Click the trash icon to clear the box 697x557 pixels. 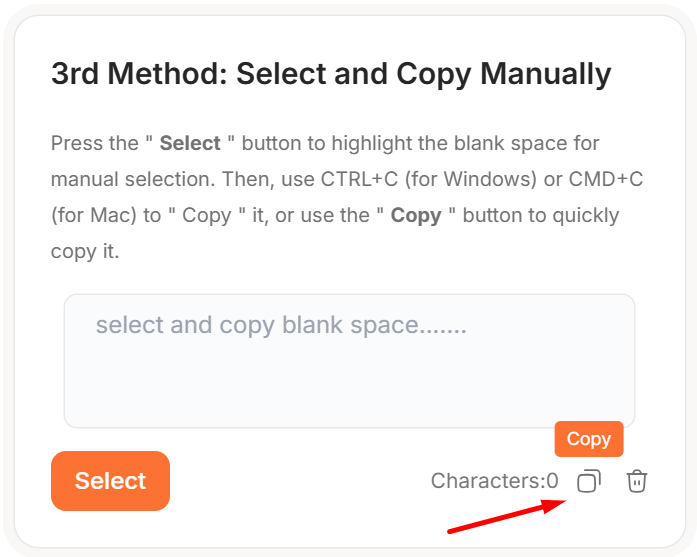(636, 481)
